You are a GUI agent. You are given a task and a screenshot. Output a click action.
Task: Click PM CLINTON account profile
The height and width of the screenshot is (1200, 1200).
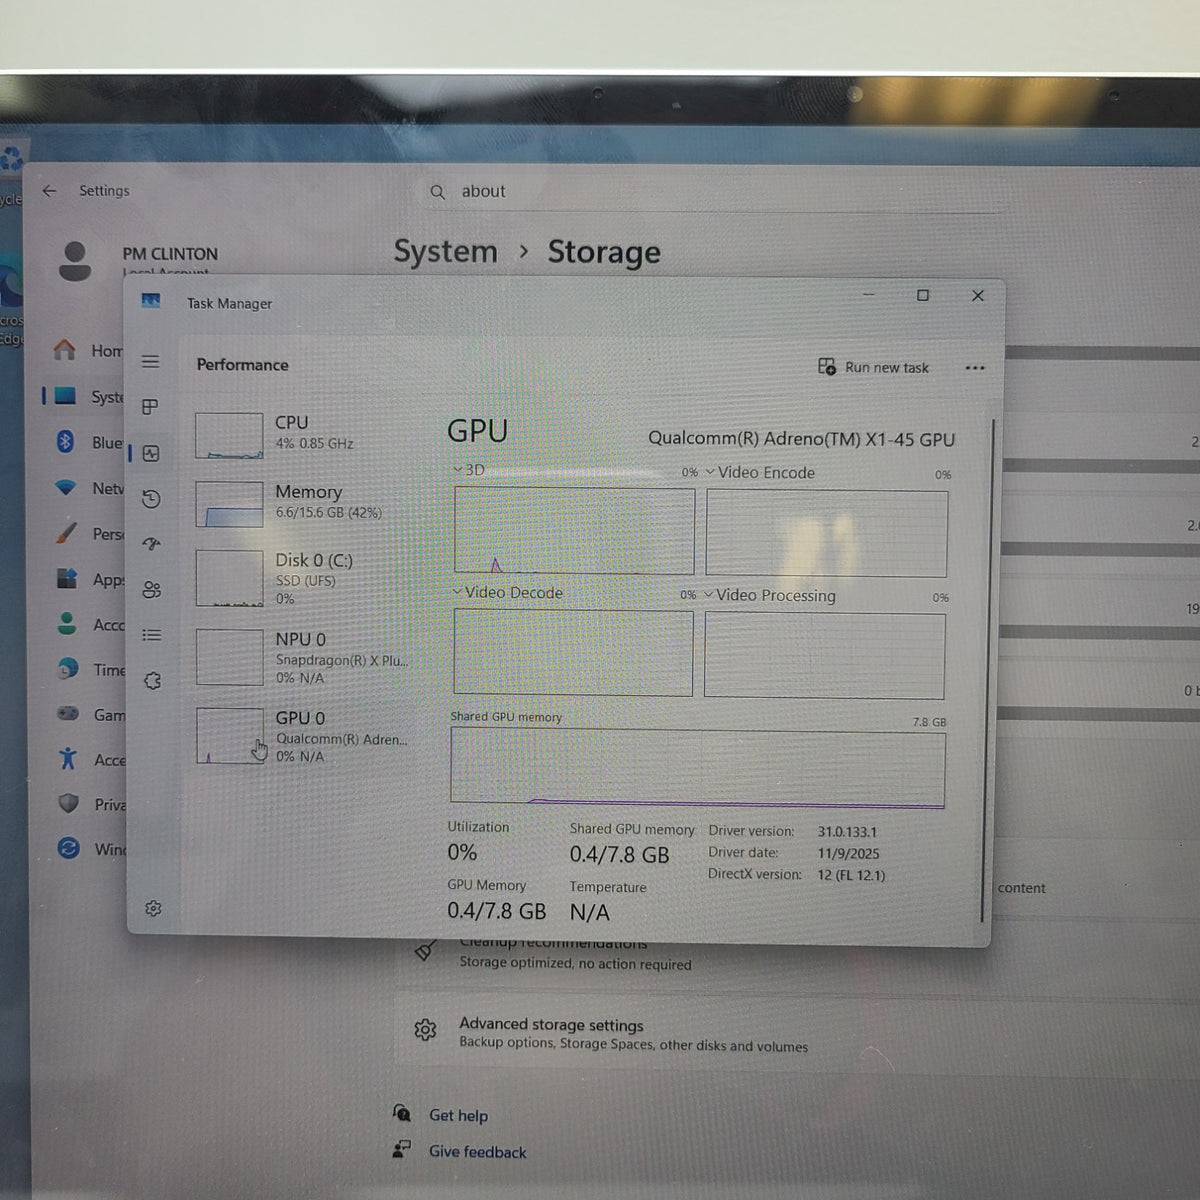click(138, 260)
